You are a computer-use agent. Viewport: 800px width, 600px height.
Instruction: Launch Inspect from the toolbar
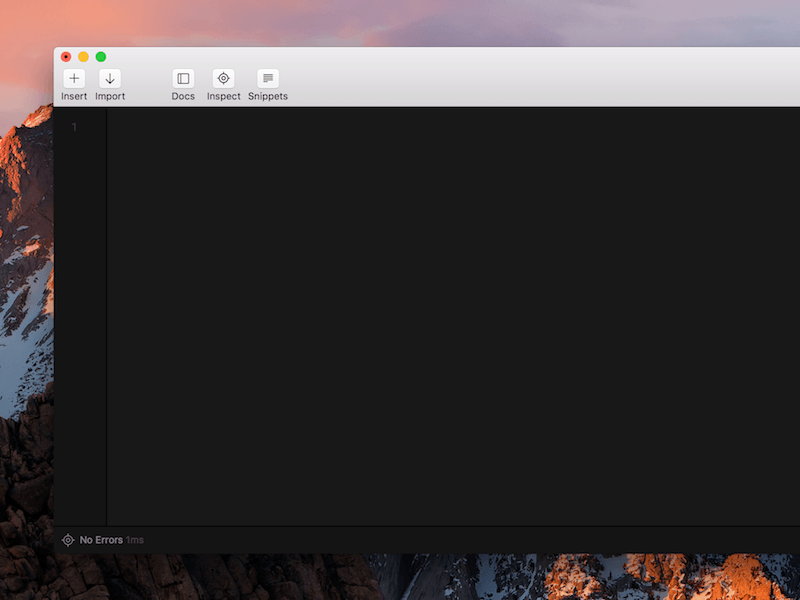tap(223, 84)
